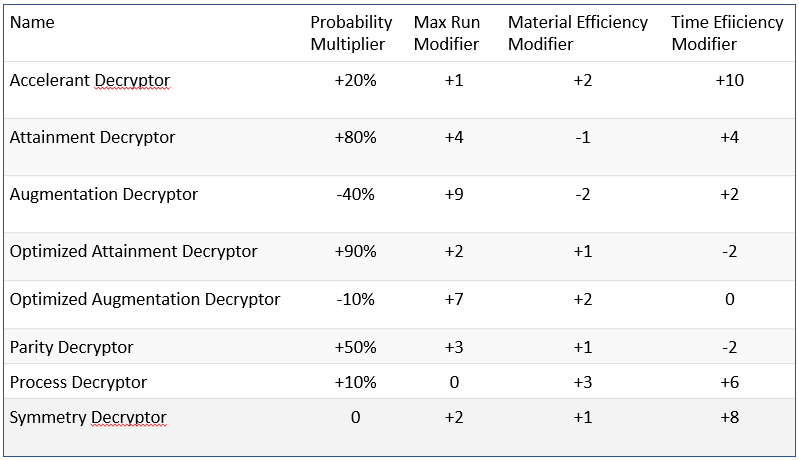
Task: Click the Name column header
Action: tap(32, 22)
